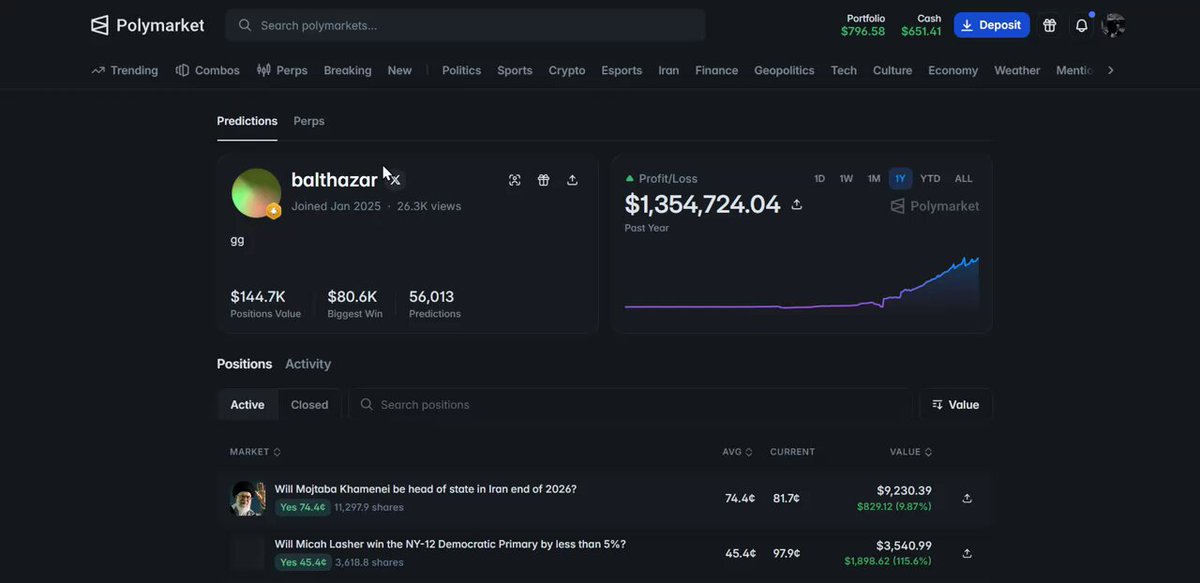Click the Deposit button
Image resolution: width=1200 pixels, height=583 pixels.
pyautogui.click(x=991, y=25)
